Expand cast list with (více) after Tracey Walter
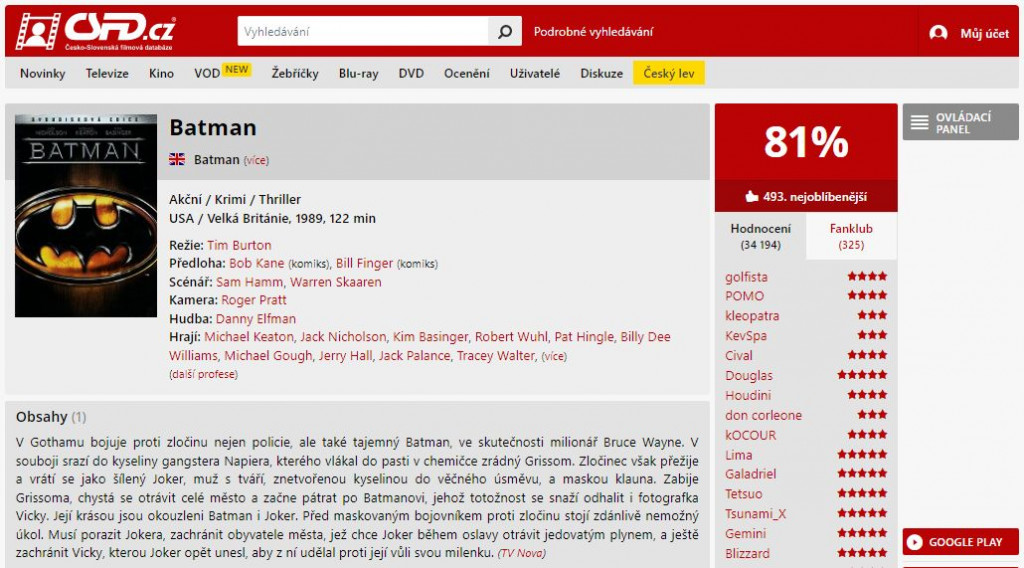The width and height of the screenshot is (1024, 568). [554, 356]
